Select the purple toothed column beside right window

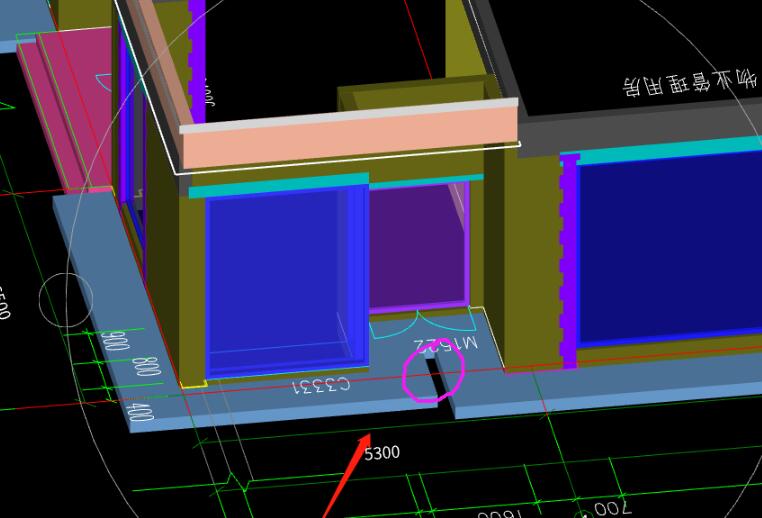[568, 260]
